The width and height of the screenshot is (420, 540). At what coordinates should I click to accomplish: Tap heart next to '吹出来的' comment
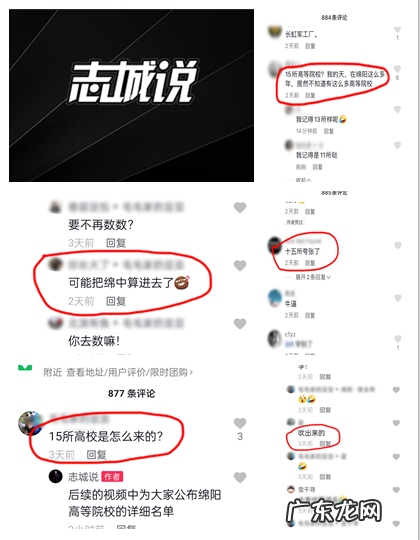coord(396,423)
